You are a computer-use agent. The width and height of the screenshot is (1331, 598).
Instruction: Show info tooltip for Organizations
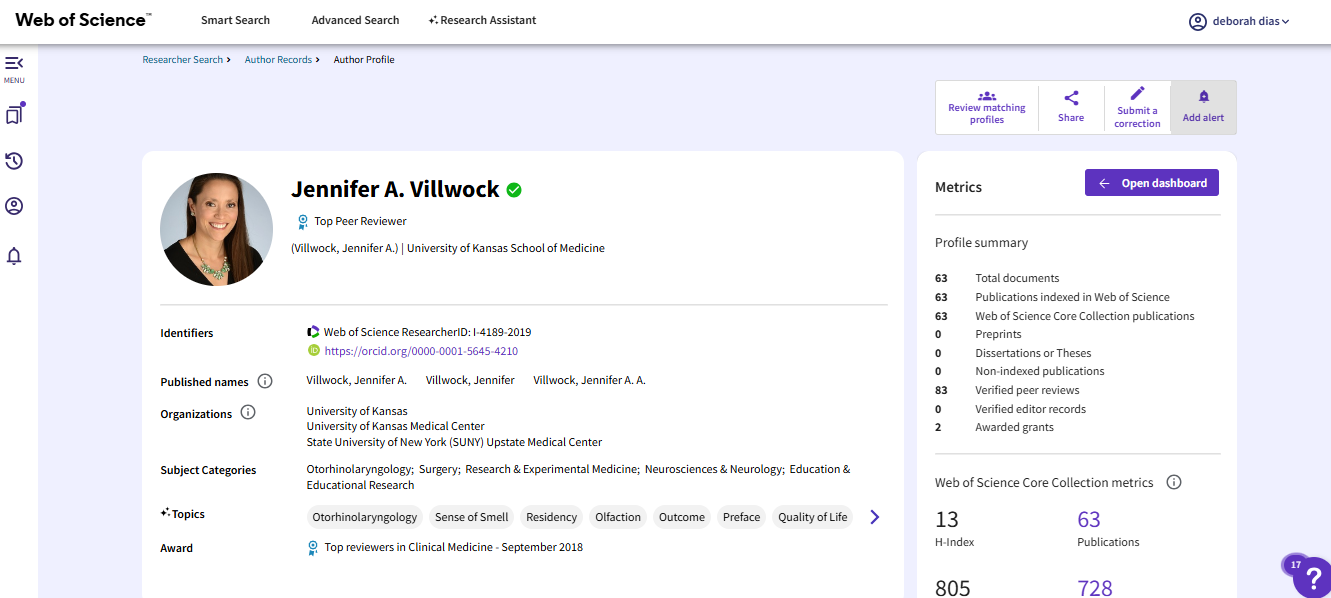pyautogui.click(x=248, y=411)
